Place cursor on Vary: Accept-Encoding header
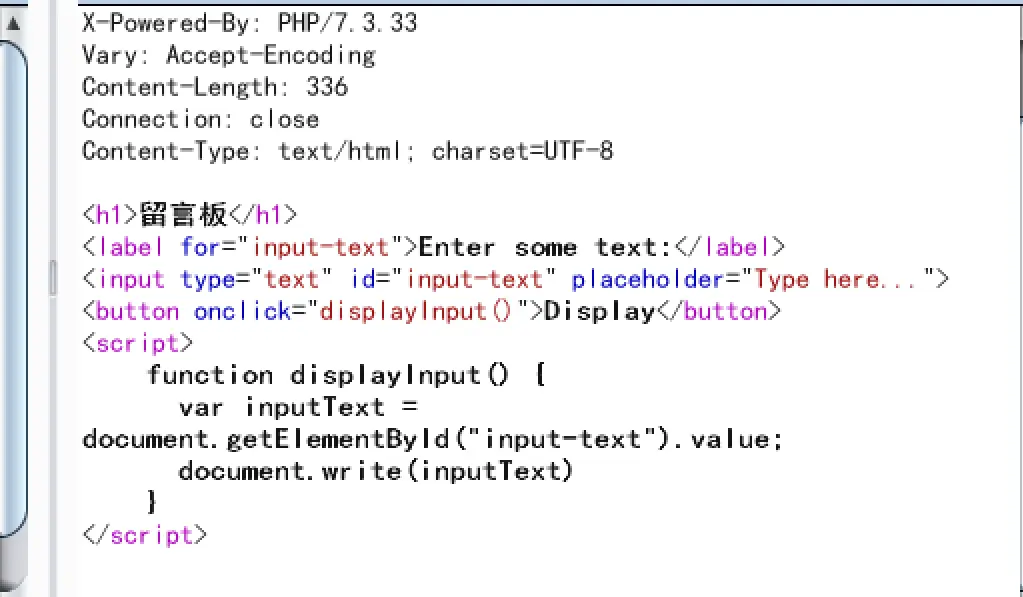The width and height of the screenshot is (1023, 597). click(x=228, y=55)
